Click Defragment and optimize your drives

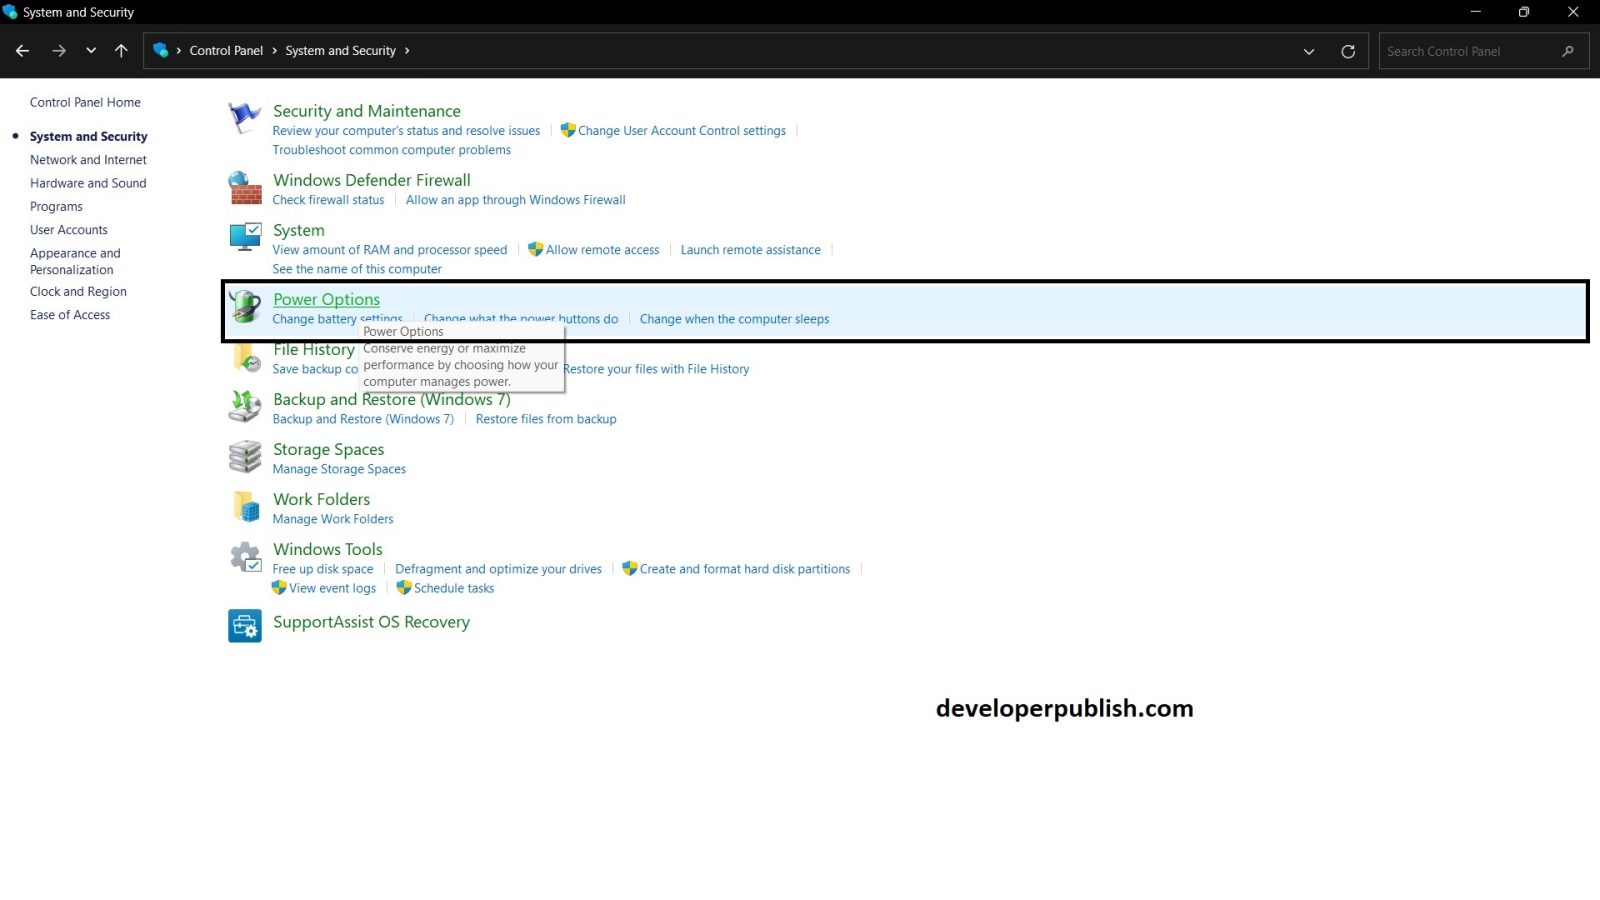point(498,568)
